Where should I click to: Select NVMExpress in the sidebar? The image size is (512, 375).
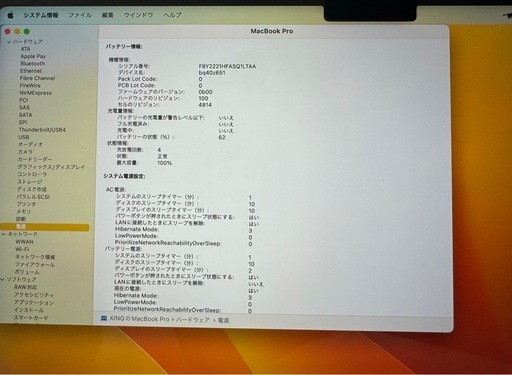(x=35, y=93)
